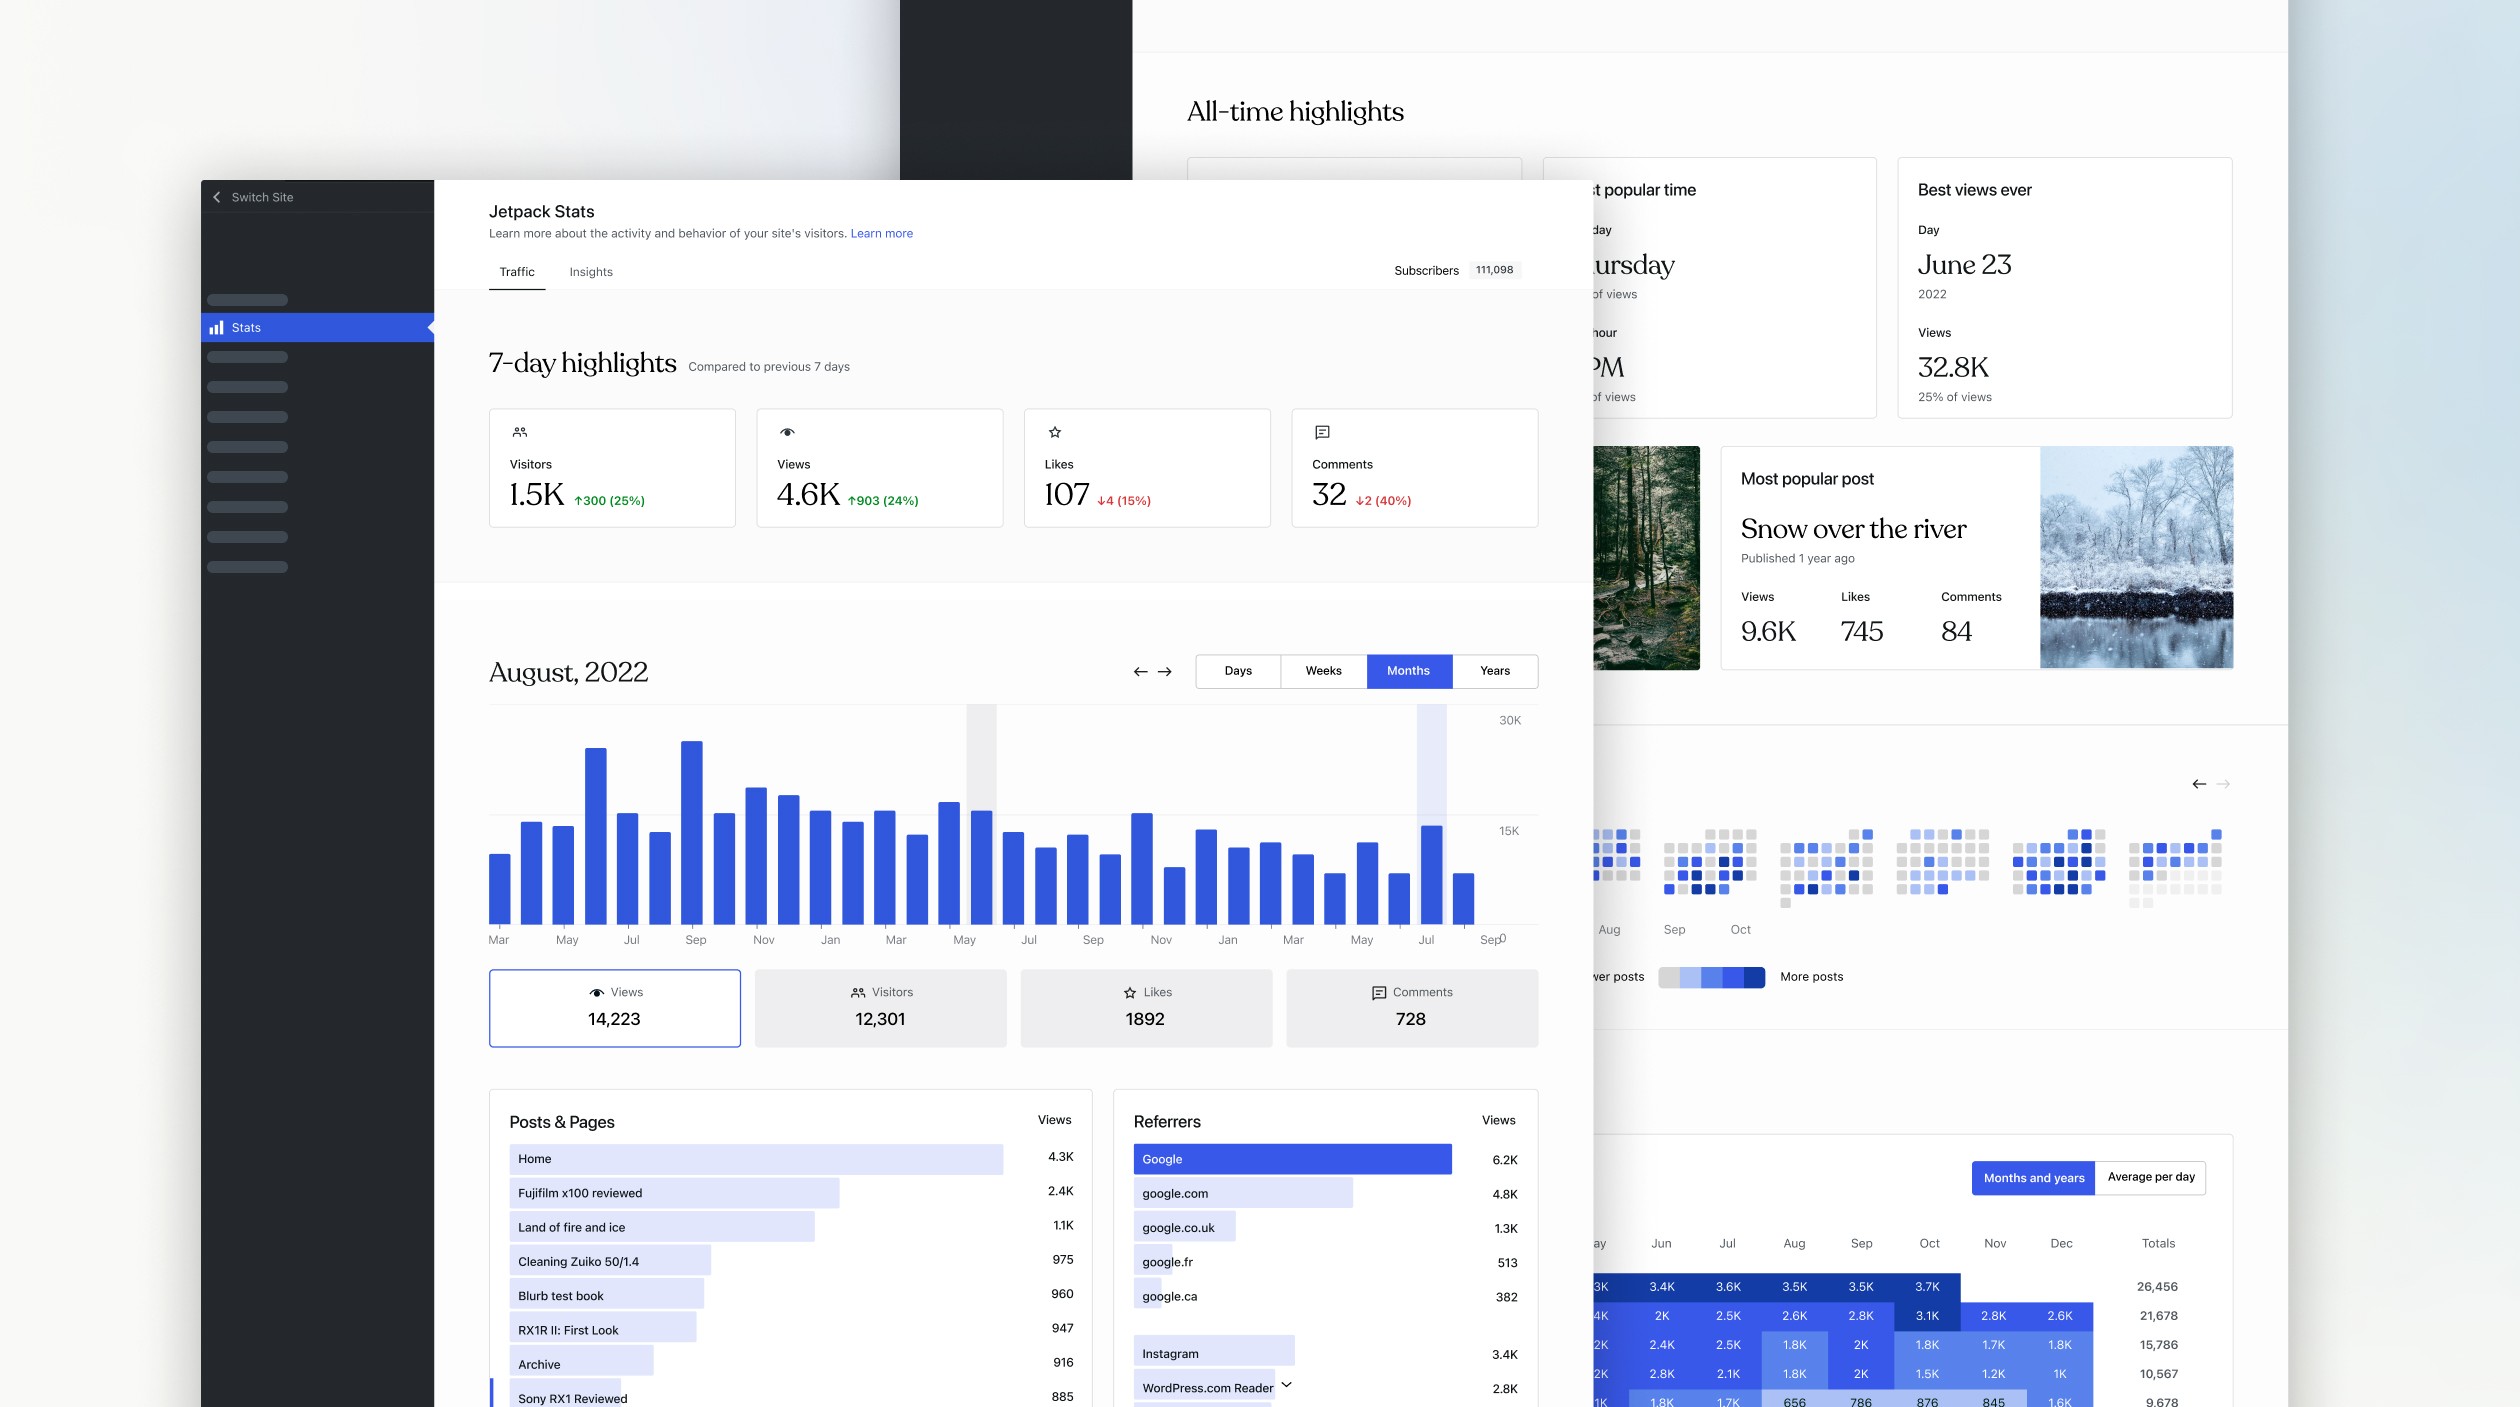The height and width of the screenshot is (1407, 2520).
Task: Click the comment icon on Comments highlight card
Action: 1322,432
